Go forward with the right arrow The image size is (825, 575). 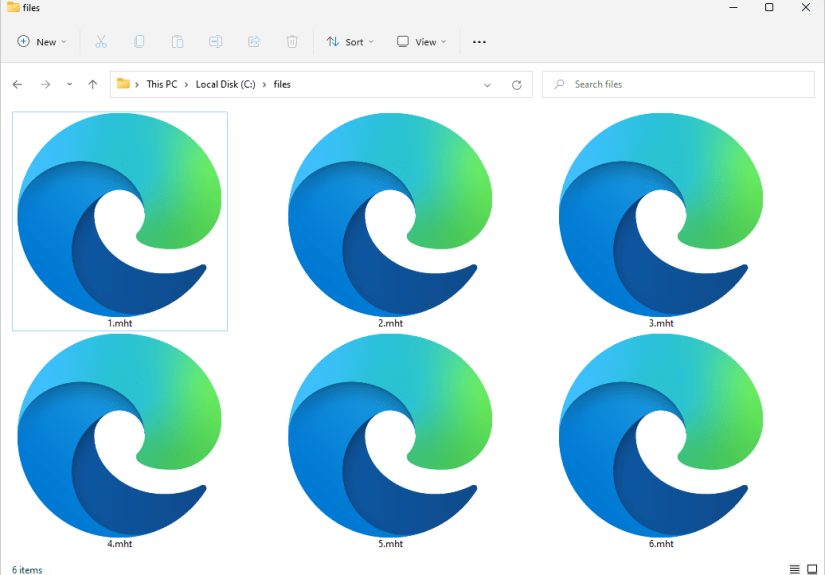coord(45,84)
